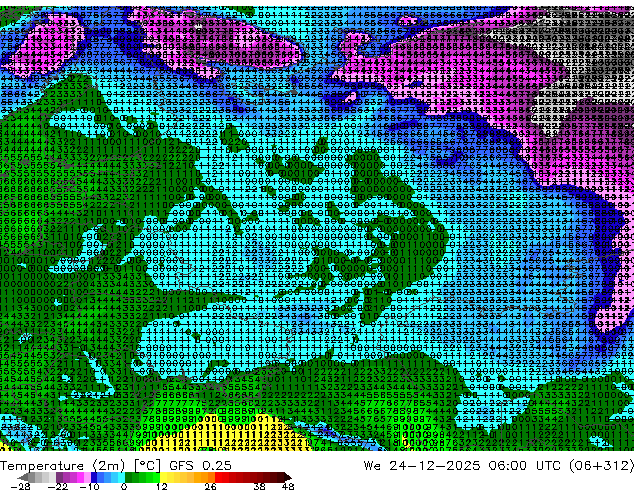This screenshot has height=490, width=634.
Task: Click the '(06+312)' forecast offset text
Action: [601, 466]
